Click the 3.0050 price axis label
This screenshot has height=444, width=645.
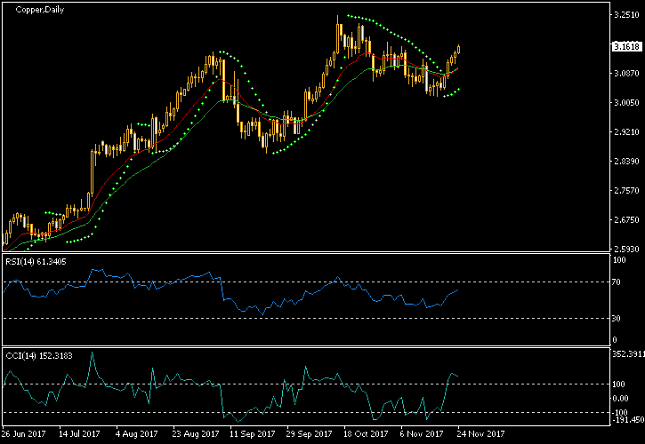point(626,102)
